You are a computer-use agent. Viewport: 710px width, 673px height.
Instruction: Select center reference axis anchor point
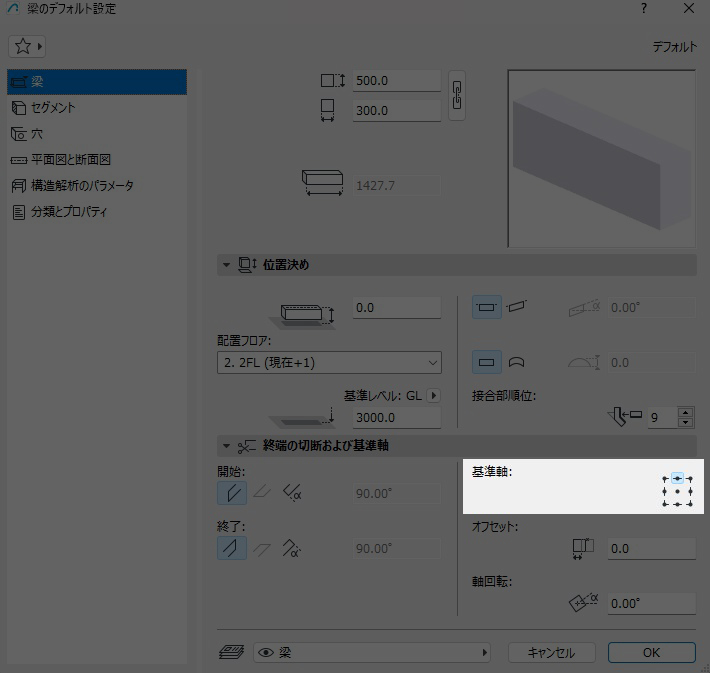tap(677, 492)
